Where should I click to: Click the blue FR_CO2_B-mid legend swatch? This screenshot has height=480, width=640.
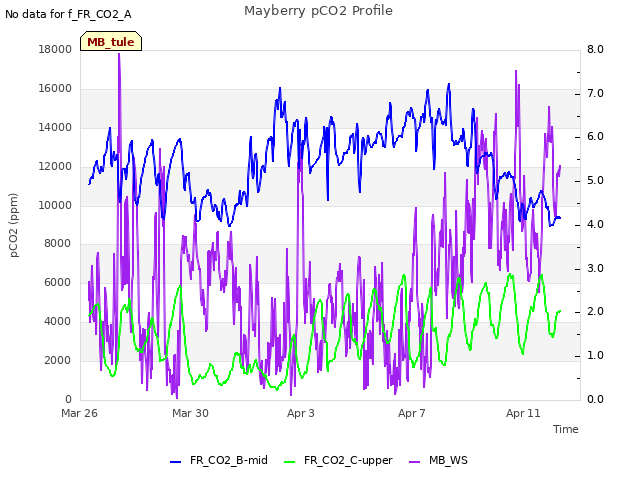tap(175, 462)
